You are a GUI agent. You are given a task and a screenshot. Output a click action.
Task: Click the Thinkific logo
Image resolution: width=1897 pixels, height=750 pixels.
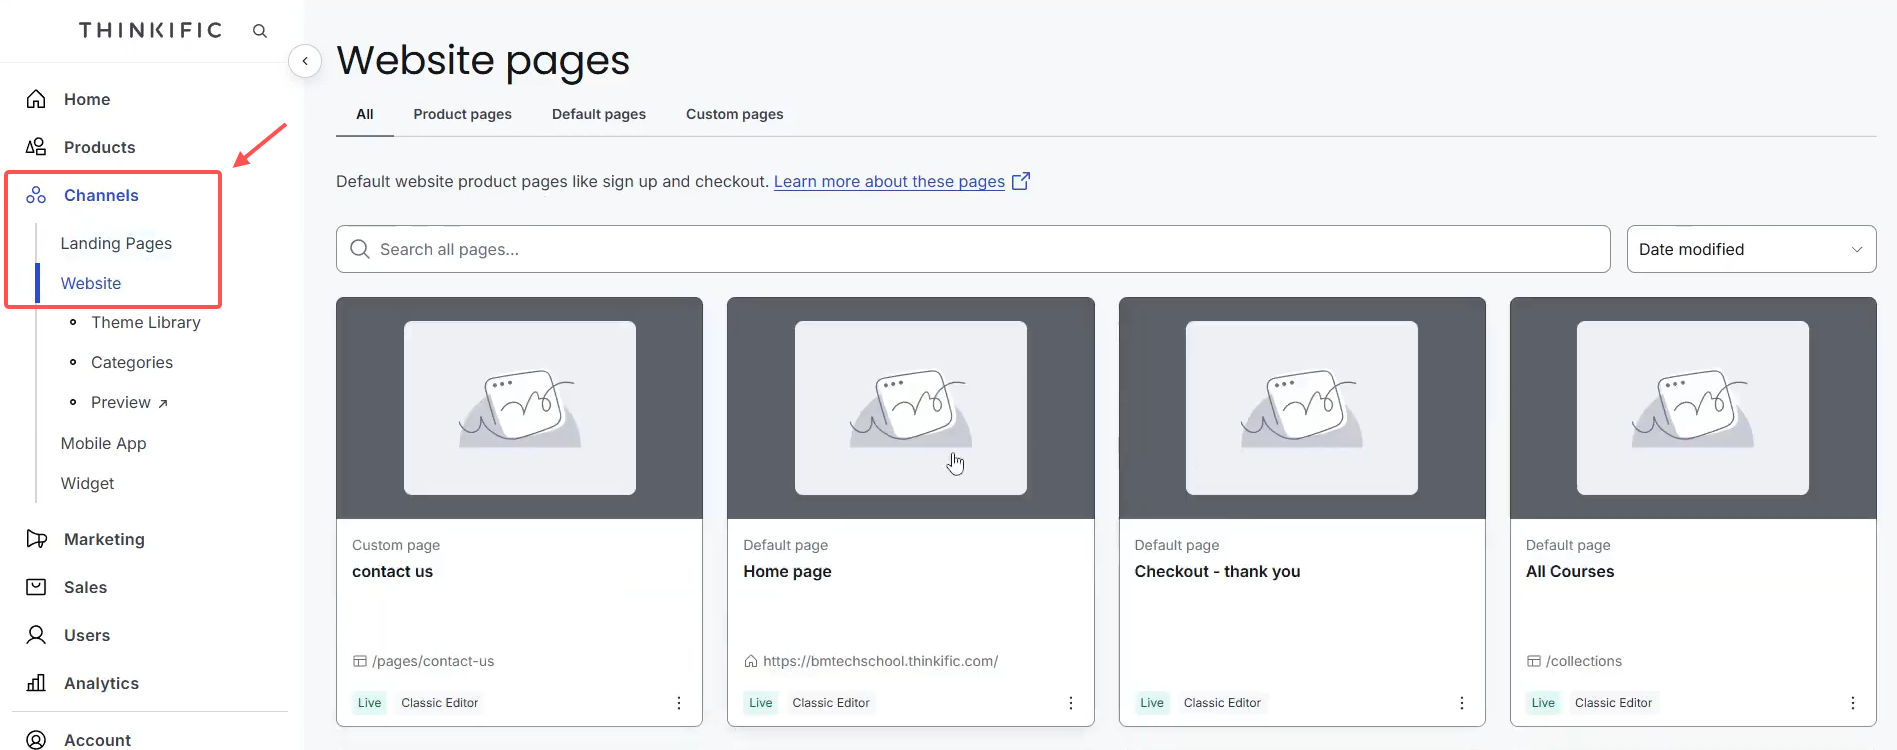[151, 30]
